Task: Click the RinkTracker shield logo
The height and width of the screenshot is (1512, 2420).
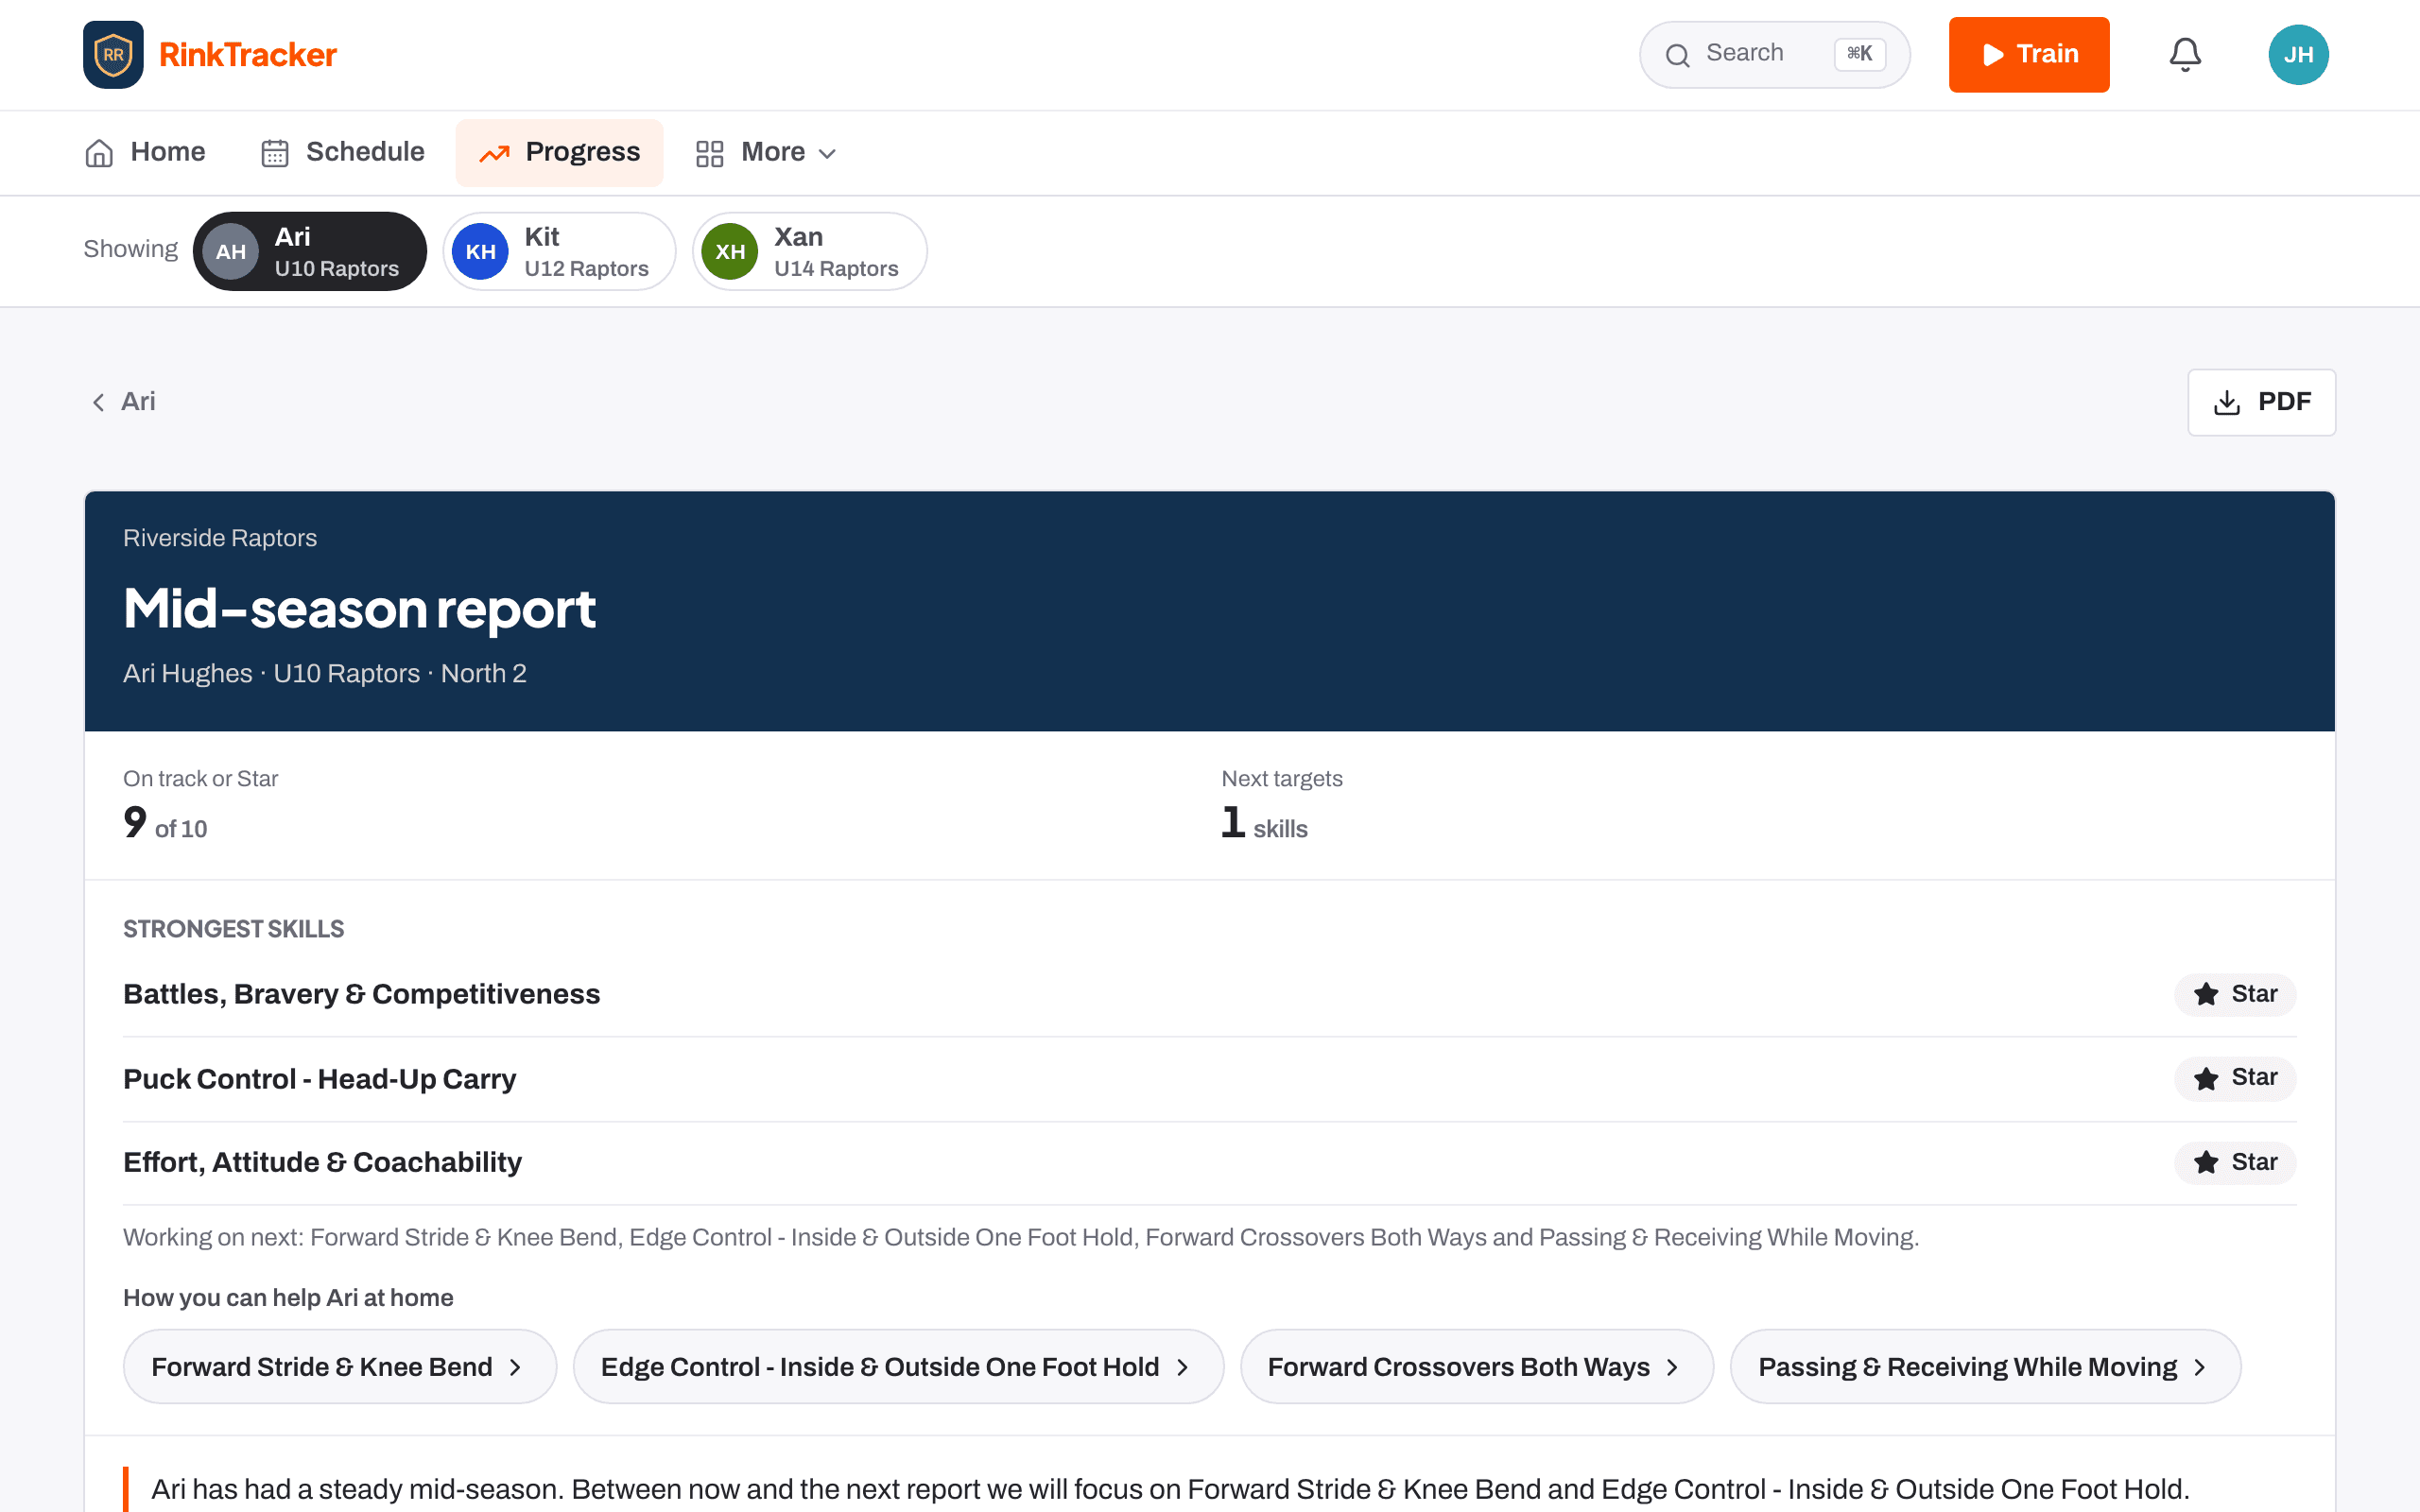Action: [x=113, y=54]
